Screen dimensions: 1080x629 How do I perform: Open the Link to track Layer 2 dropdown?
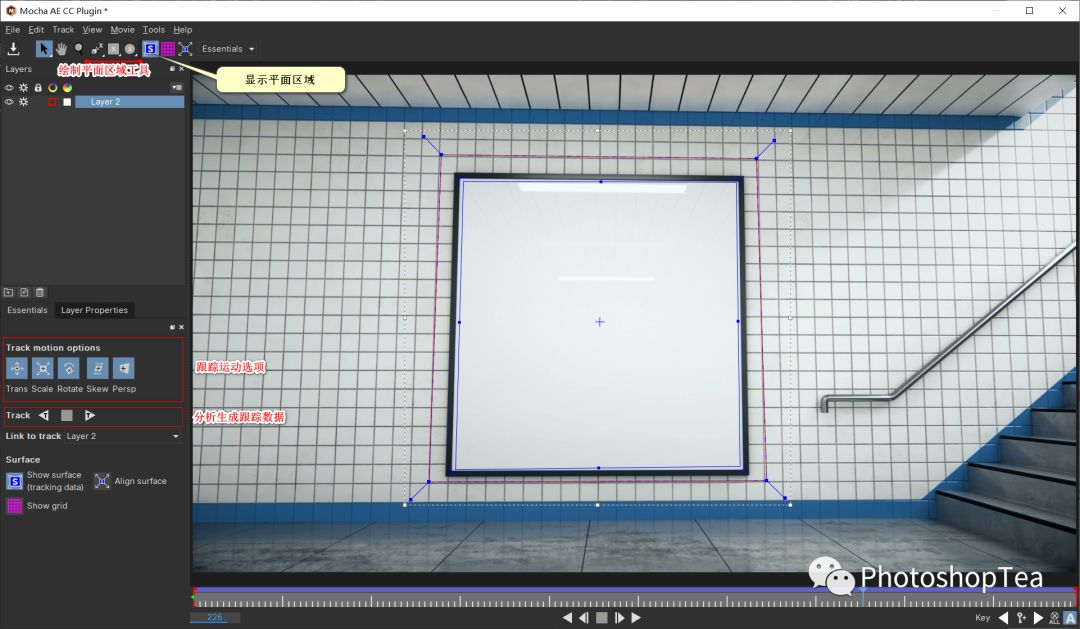point(123,436)
